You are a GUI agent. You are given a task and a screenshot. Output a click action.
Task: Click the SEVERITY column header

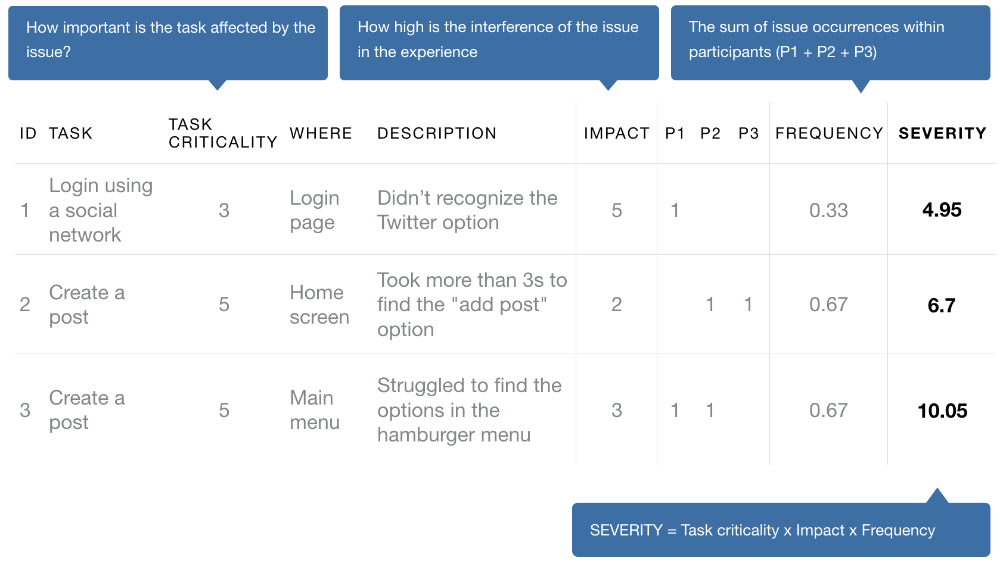pos(942,133)
